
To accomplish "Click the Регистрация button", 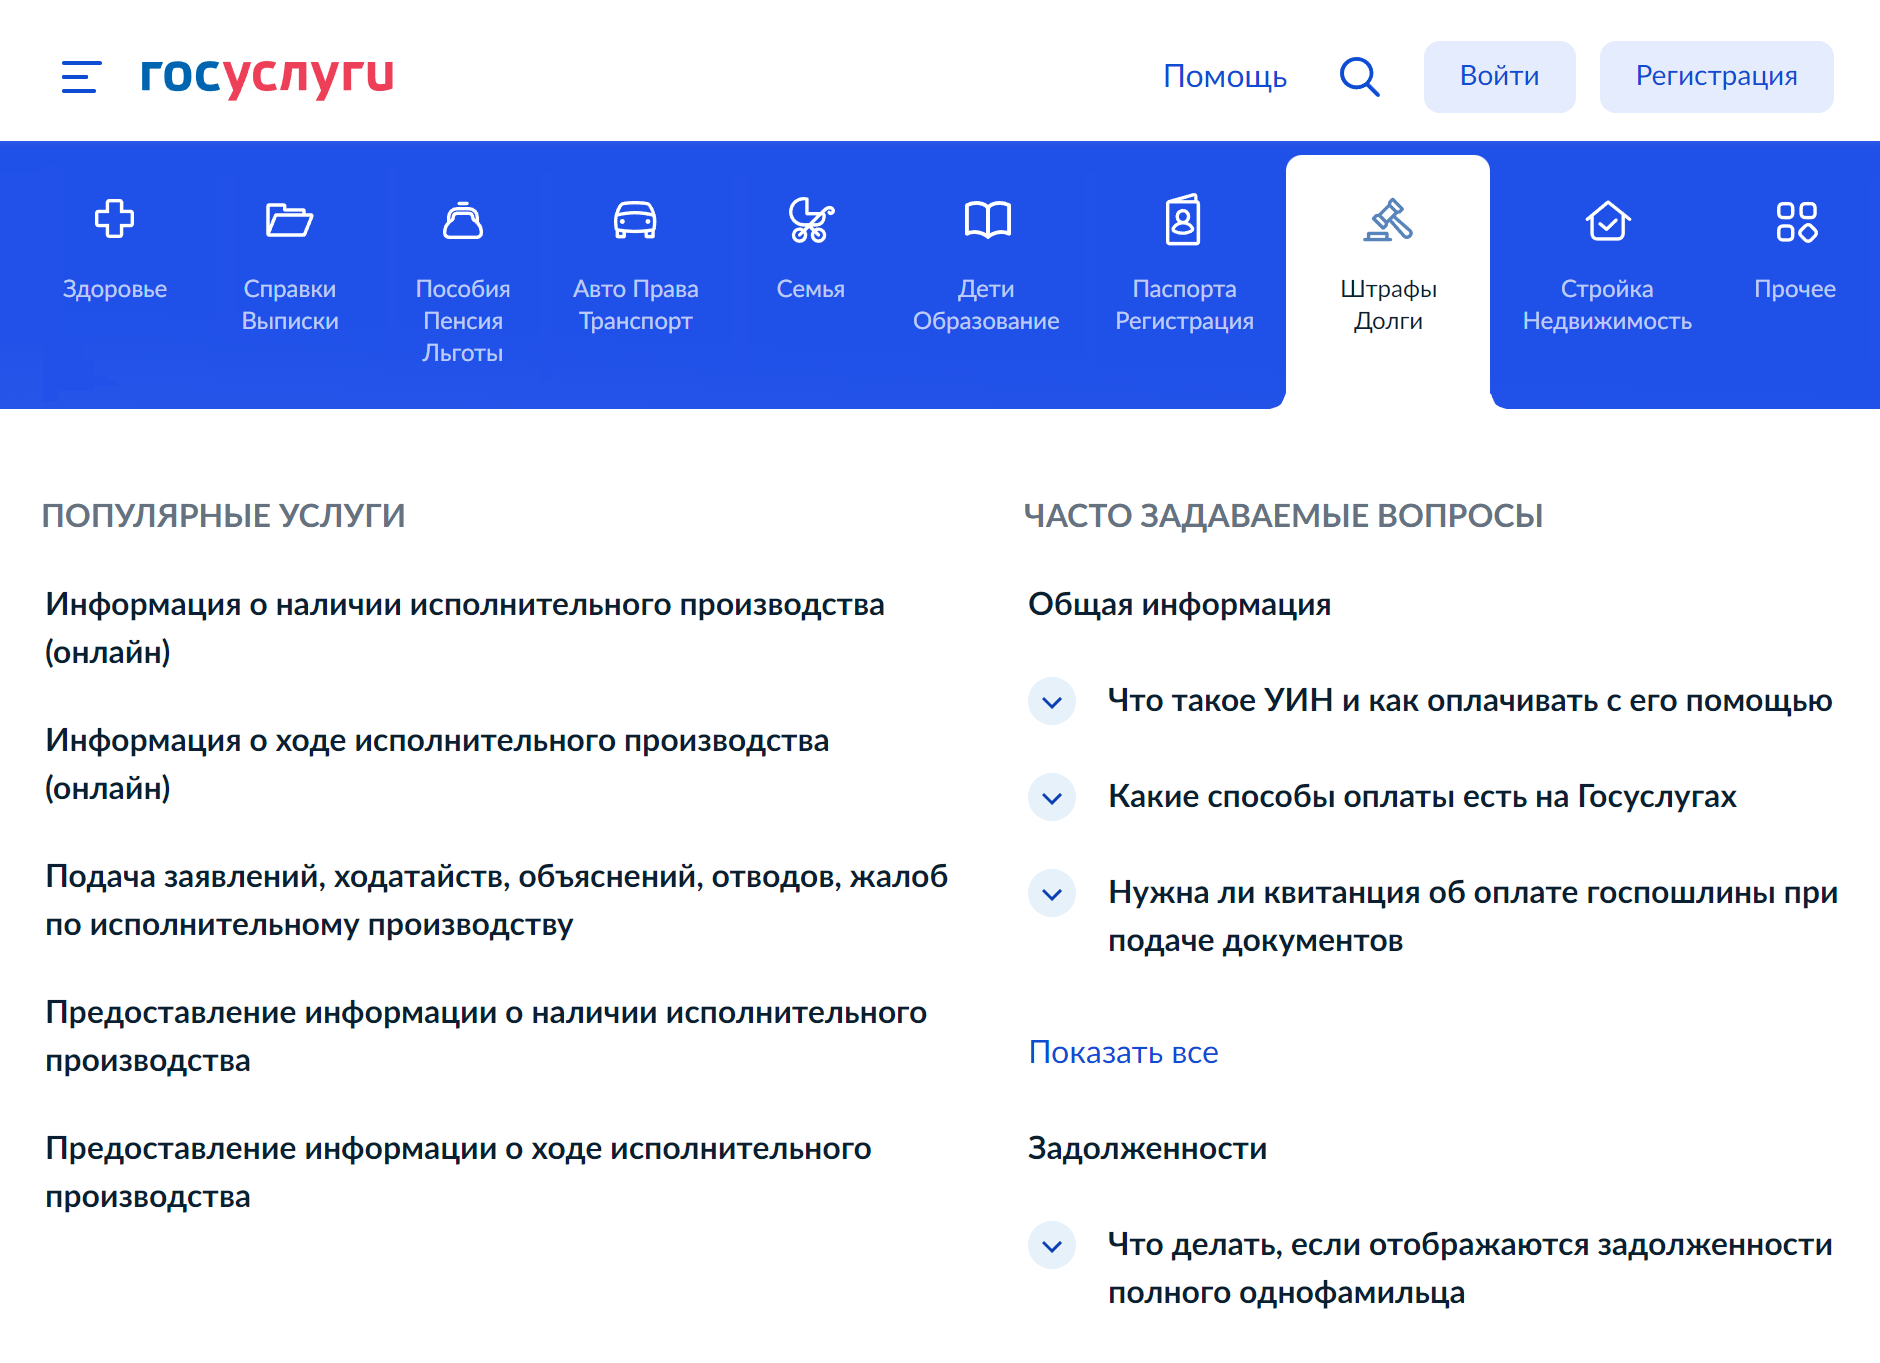I will pos(1716,77).
